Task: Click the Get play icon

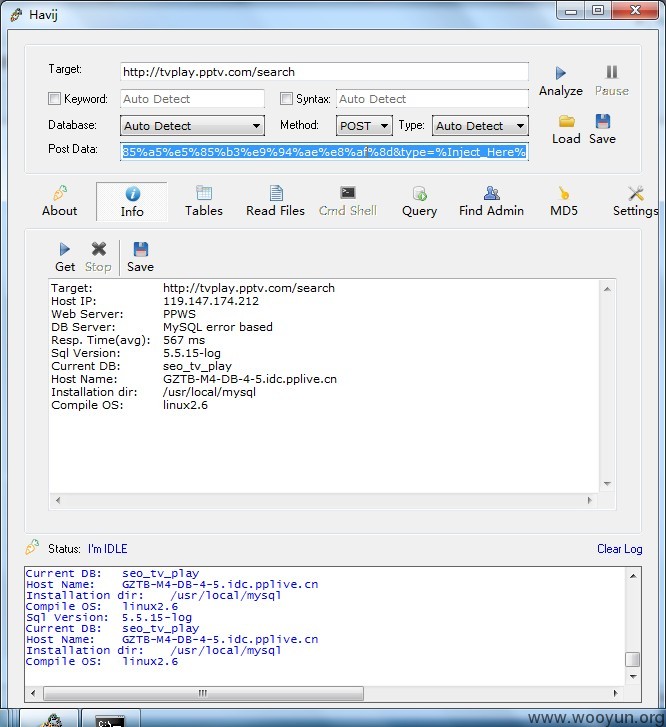Action: pos(64,249)
